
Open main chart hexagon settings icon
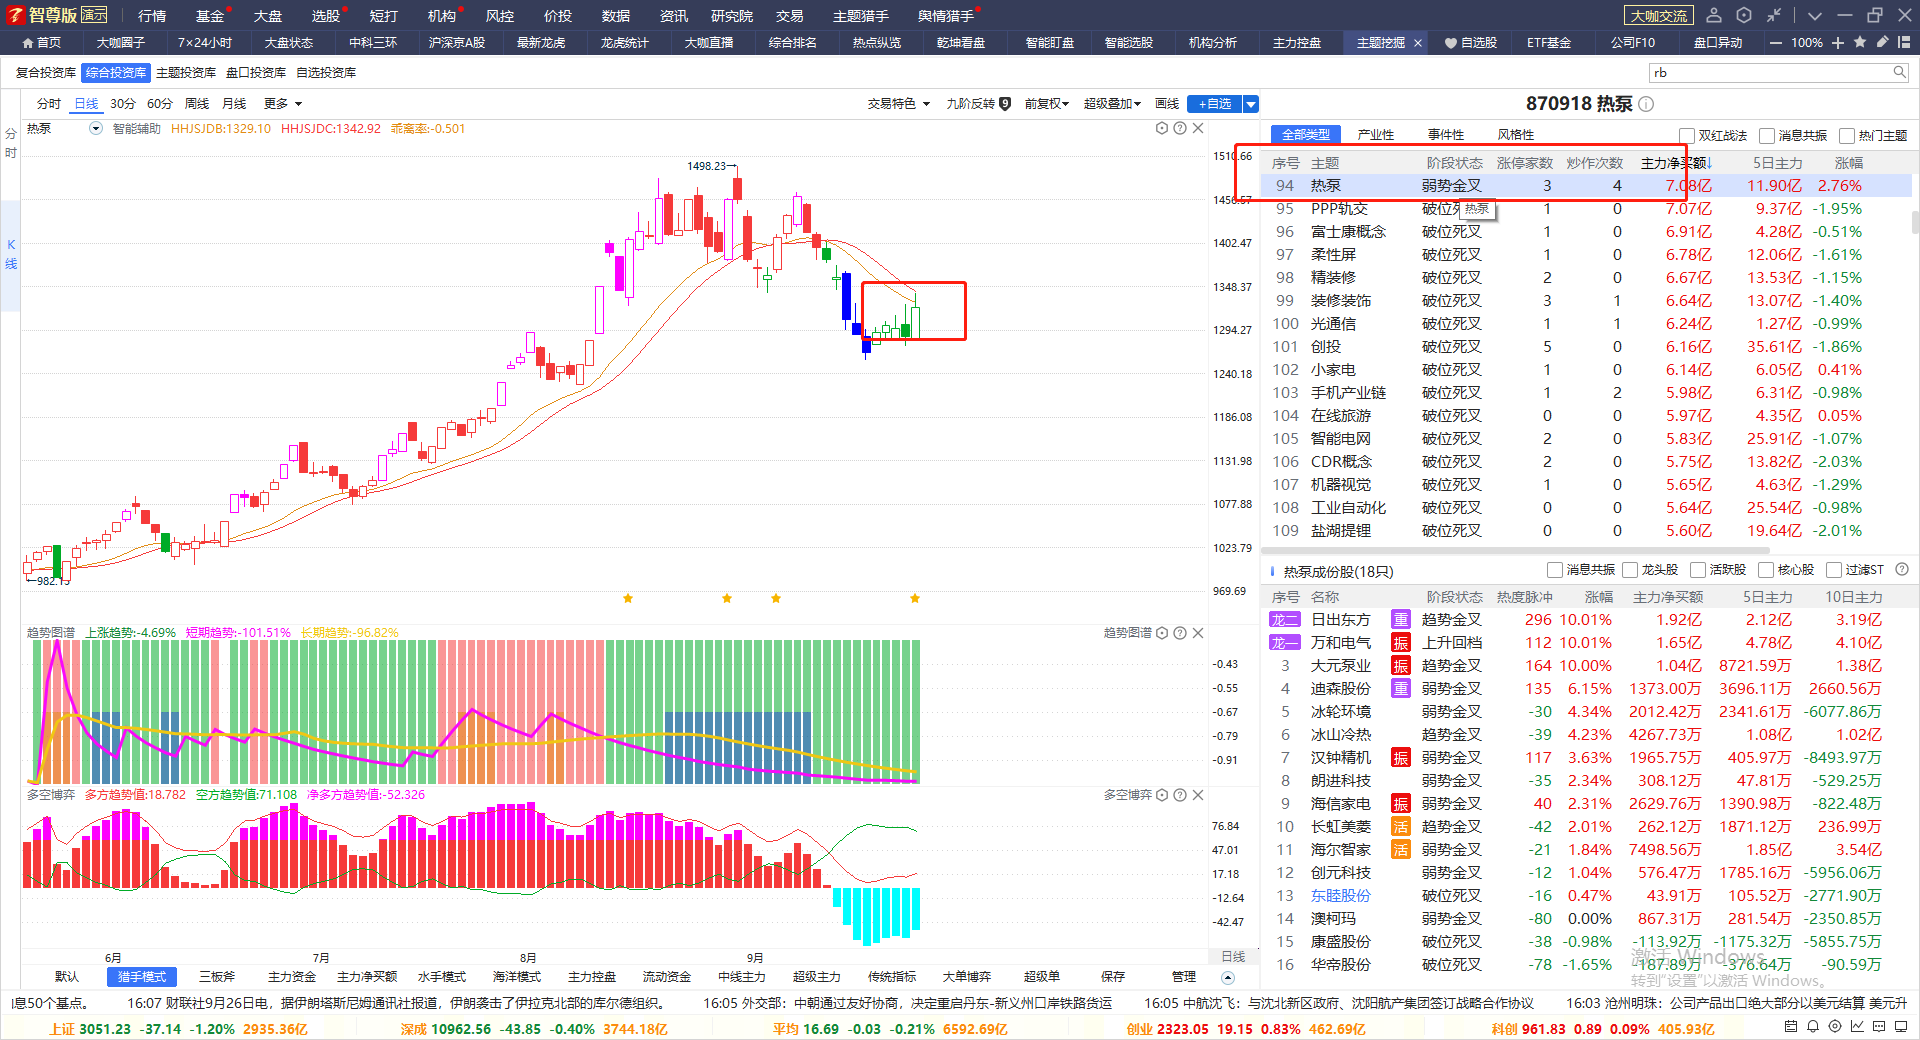coord(1162,128)
